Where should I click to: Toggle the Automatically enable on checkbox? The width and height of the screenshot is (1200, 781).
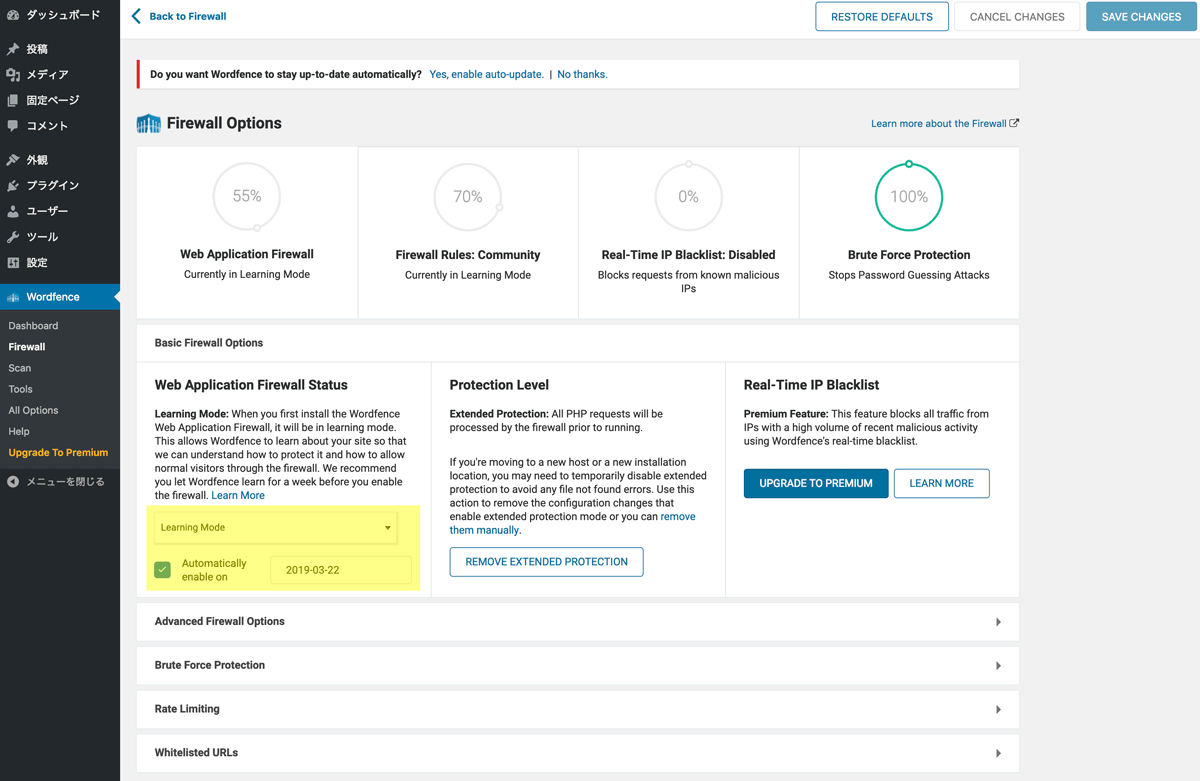(x=163, y=570)
